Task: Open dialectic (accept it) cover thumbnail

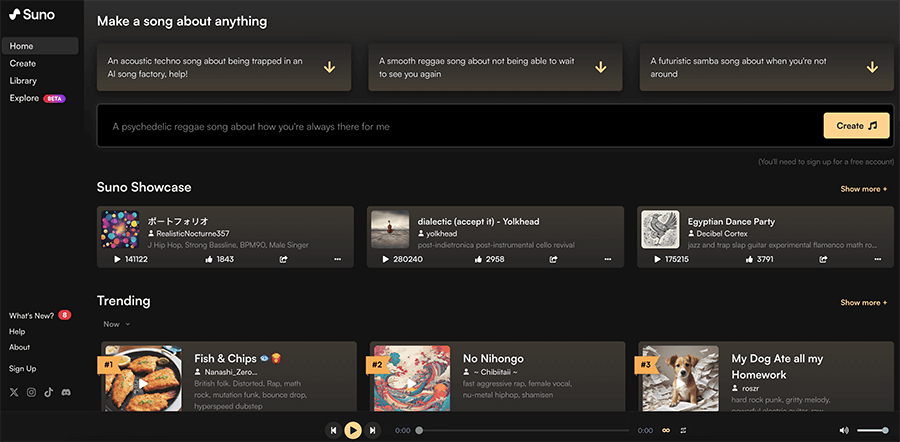Action: (390, 229)
